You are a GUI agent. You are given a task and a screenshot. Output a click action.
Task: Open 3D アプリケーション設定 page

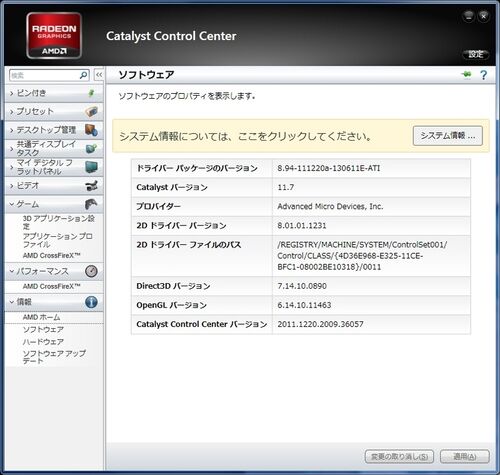pos(59,222)
